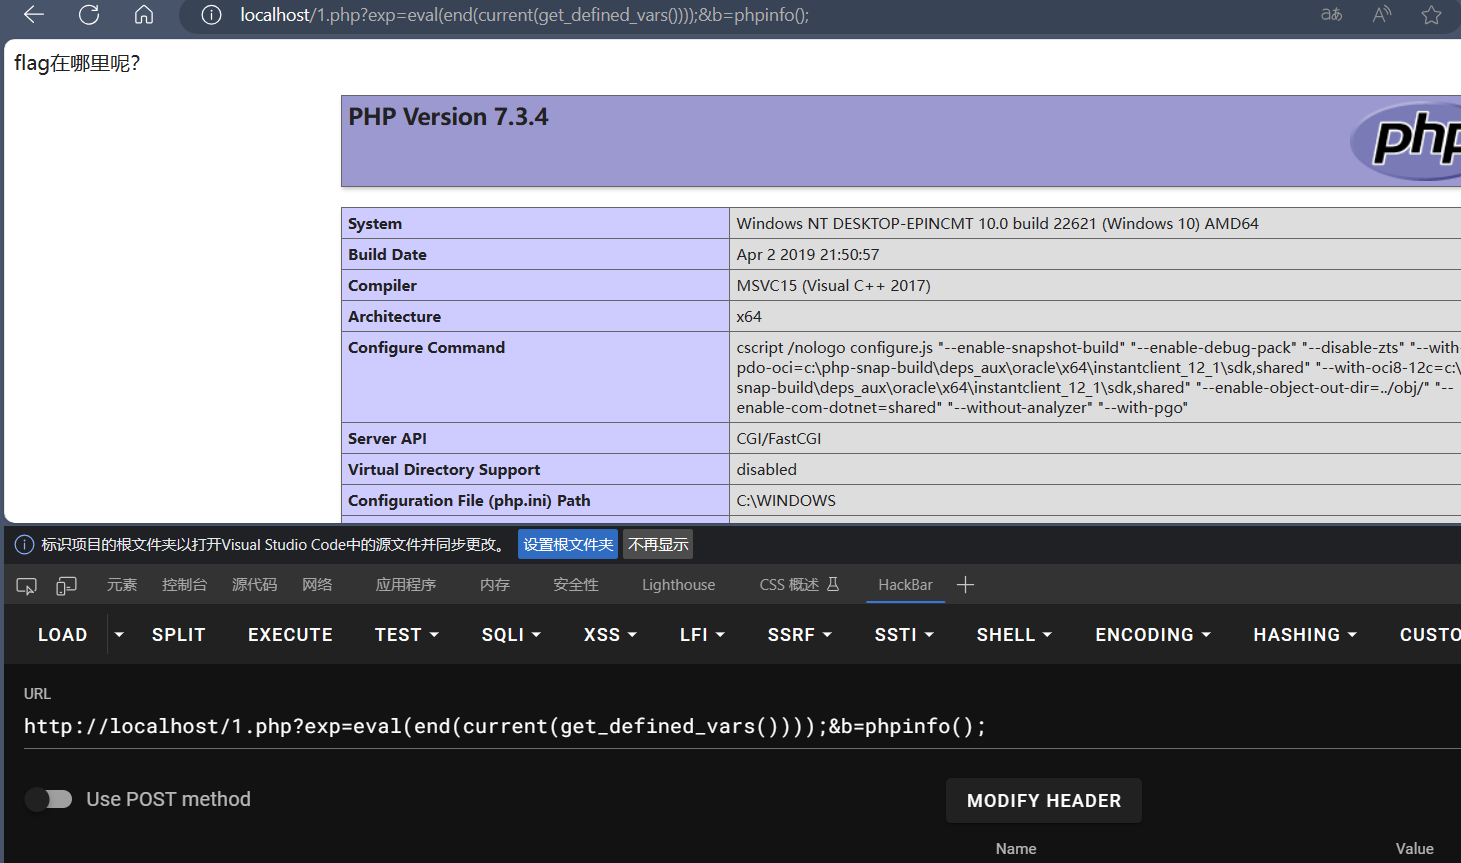The image size is (1461, 863).
Task: Click 不再显示 button
Action: coord(658,544)
